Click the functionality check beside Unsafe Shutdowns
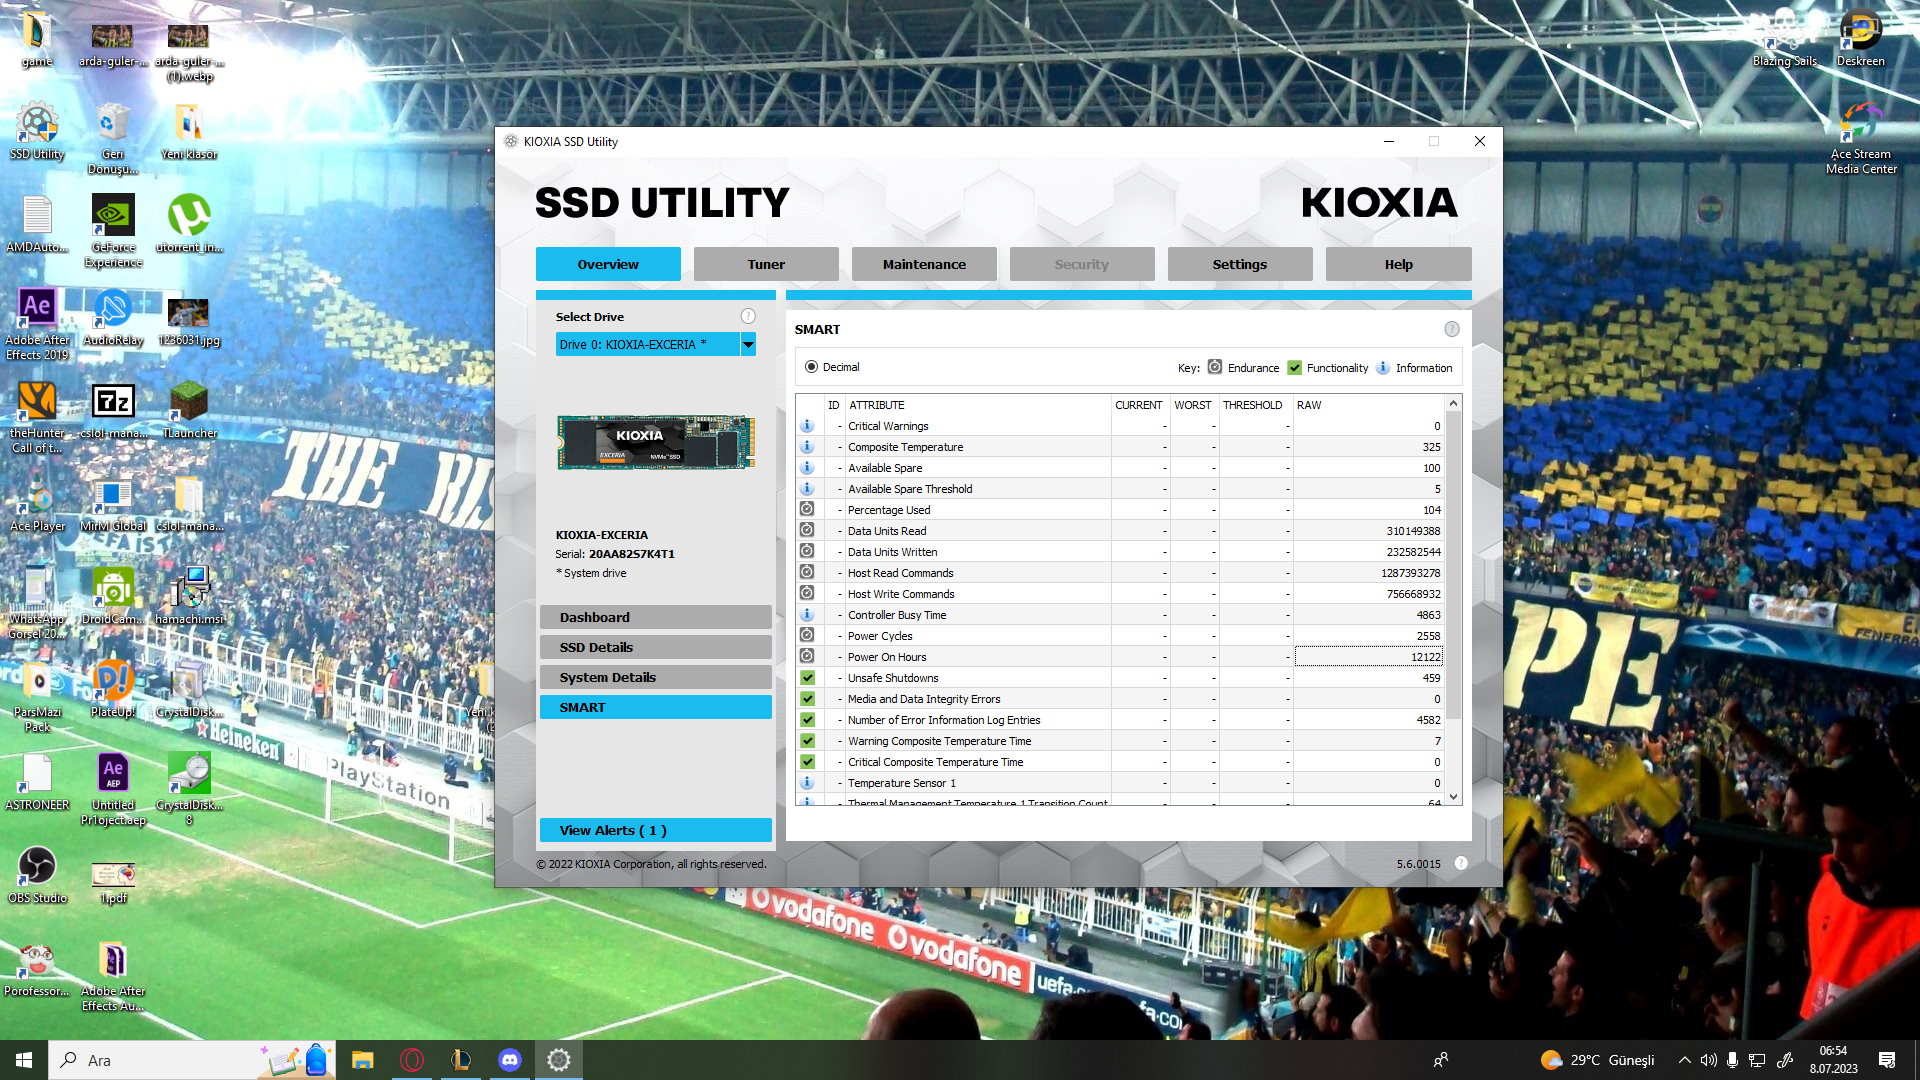Viewport: 1920px width, 1080px height. click(x=807, y=678)
